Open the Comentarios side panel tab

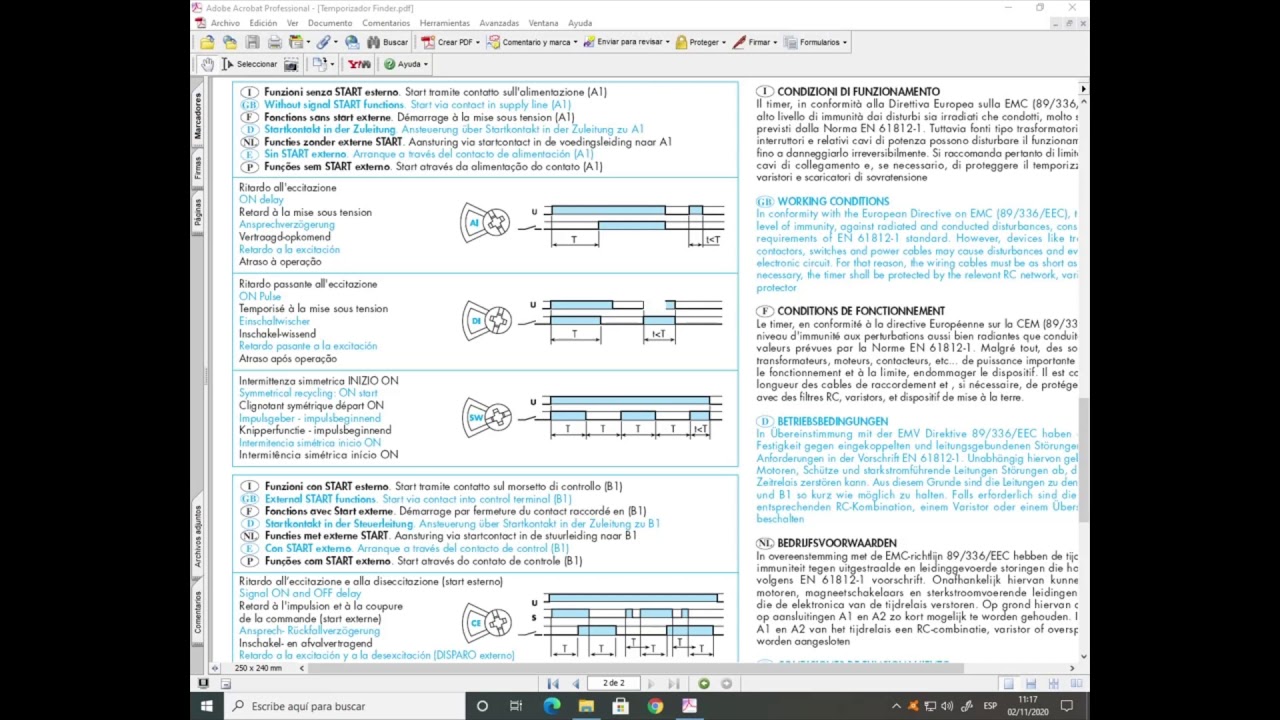tap(198, 611)
